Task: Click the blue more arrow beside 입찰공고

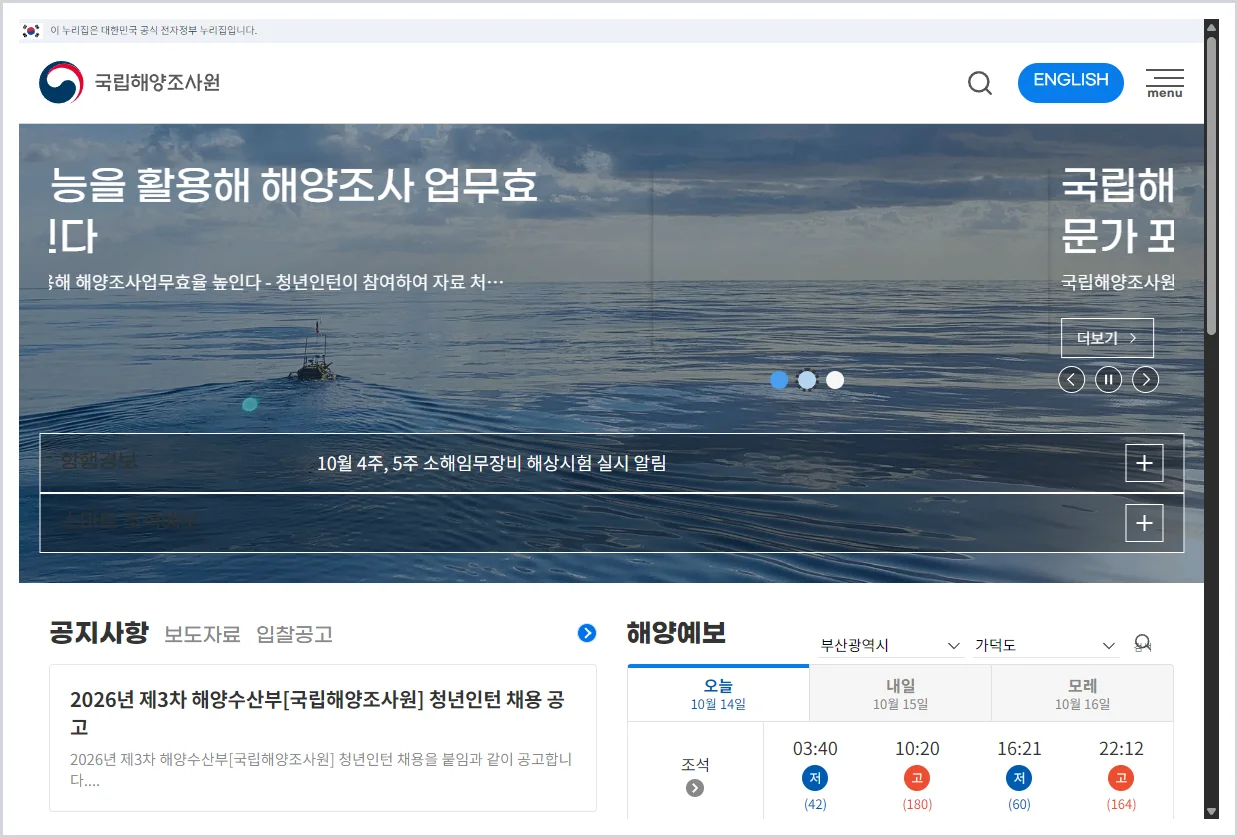Action: pyautogui.click(x=587, y=633)
